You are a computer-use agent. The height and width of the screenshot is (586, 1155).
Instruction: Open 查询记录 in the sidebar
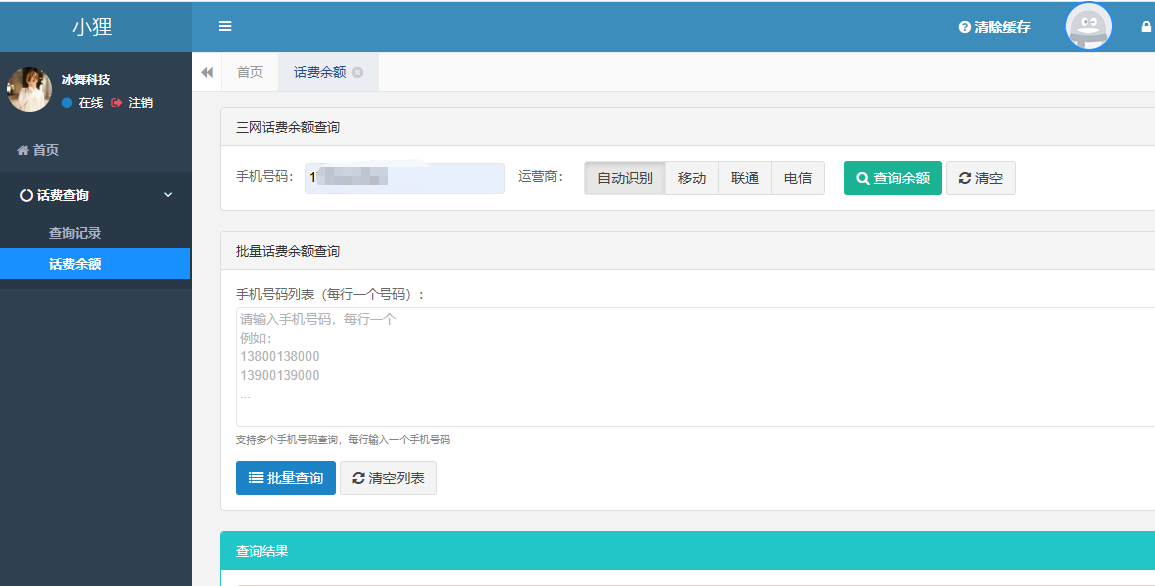tap(75, 233)
